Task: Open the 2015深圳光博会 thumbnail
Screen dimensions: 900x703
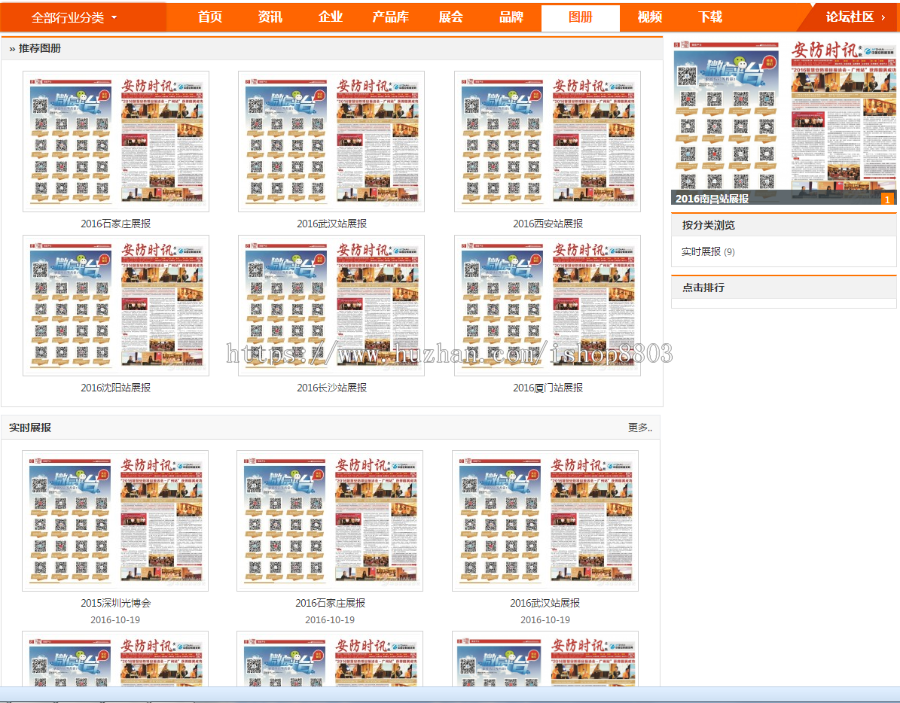Action: [x=115, y=521]
